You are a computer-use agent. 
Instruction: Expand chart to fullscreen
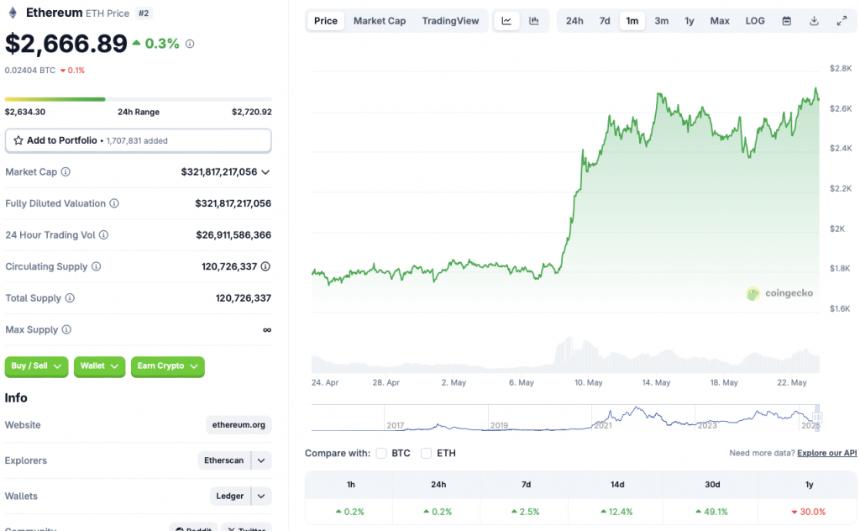841,21
